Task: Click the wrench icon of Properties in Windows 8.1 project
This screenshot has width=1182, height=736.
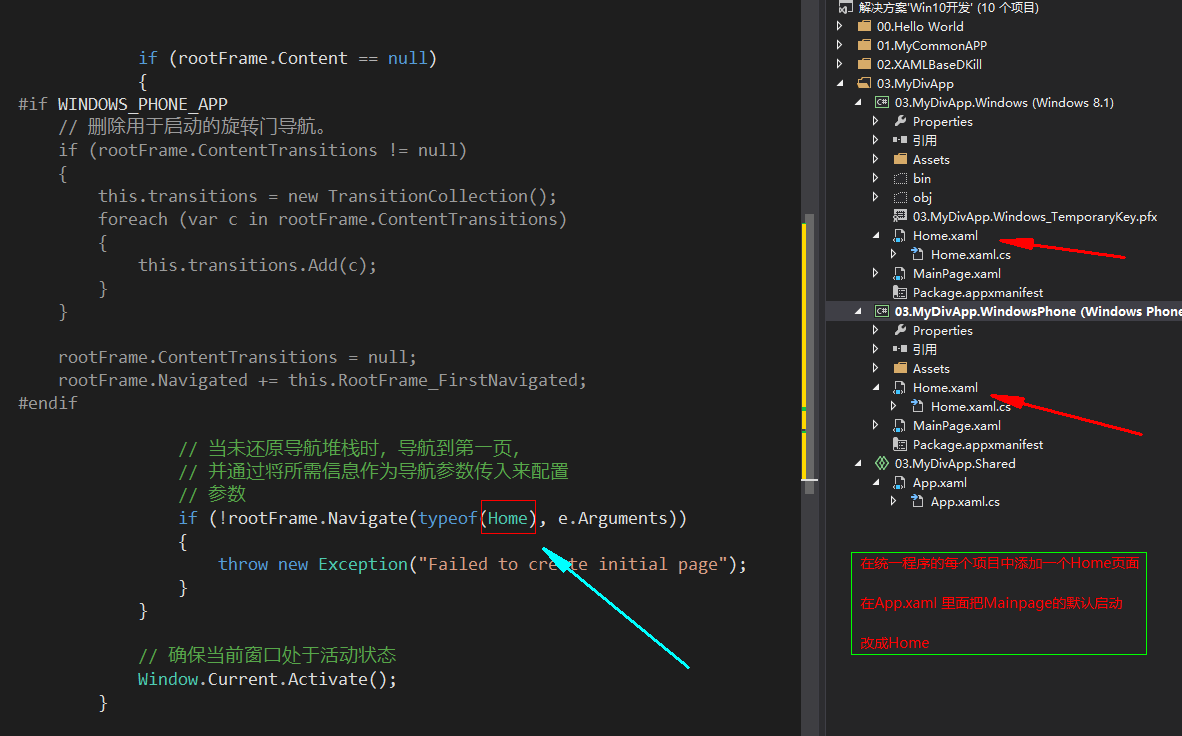Action: pos(900,121)
